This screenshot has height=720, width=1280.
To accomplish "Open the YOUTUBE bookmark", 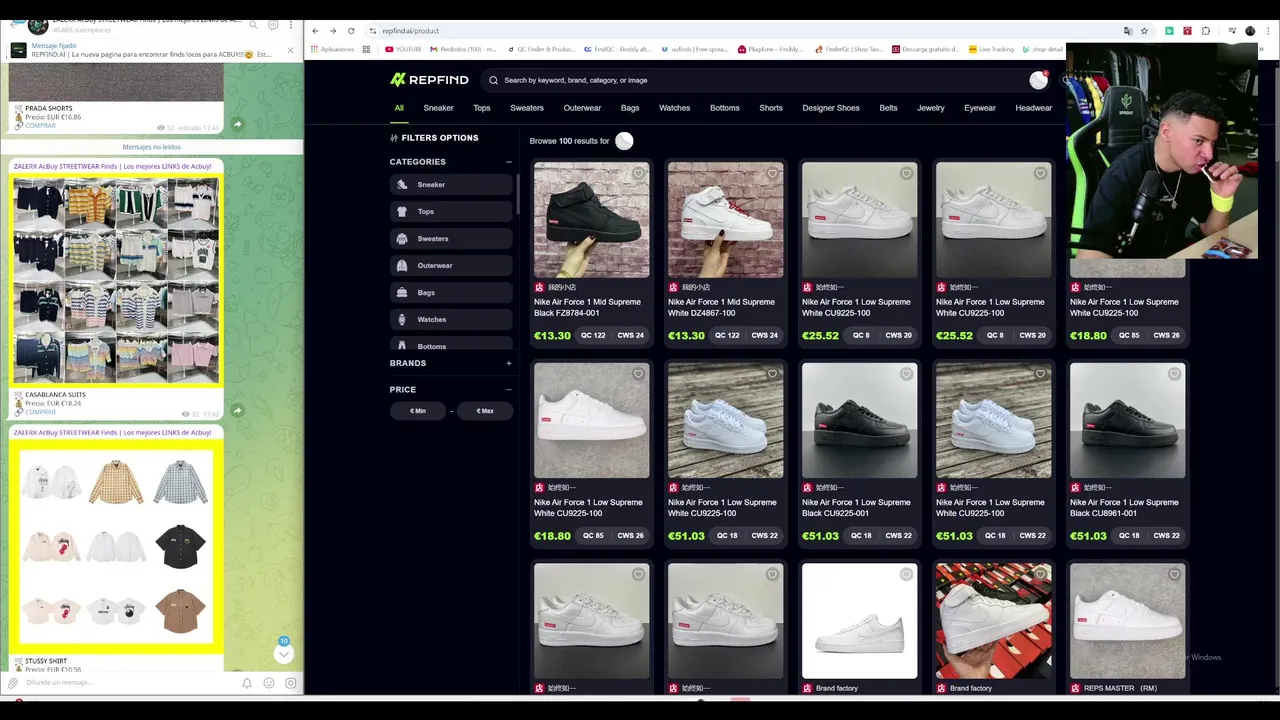I will point(403,49).
